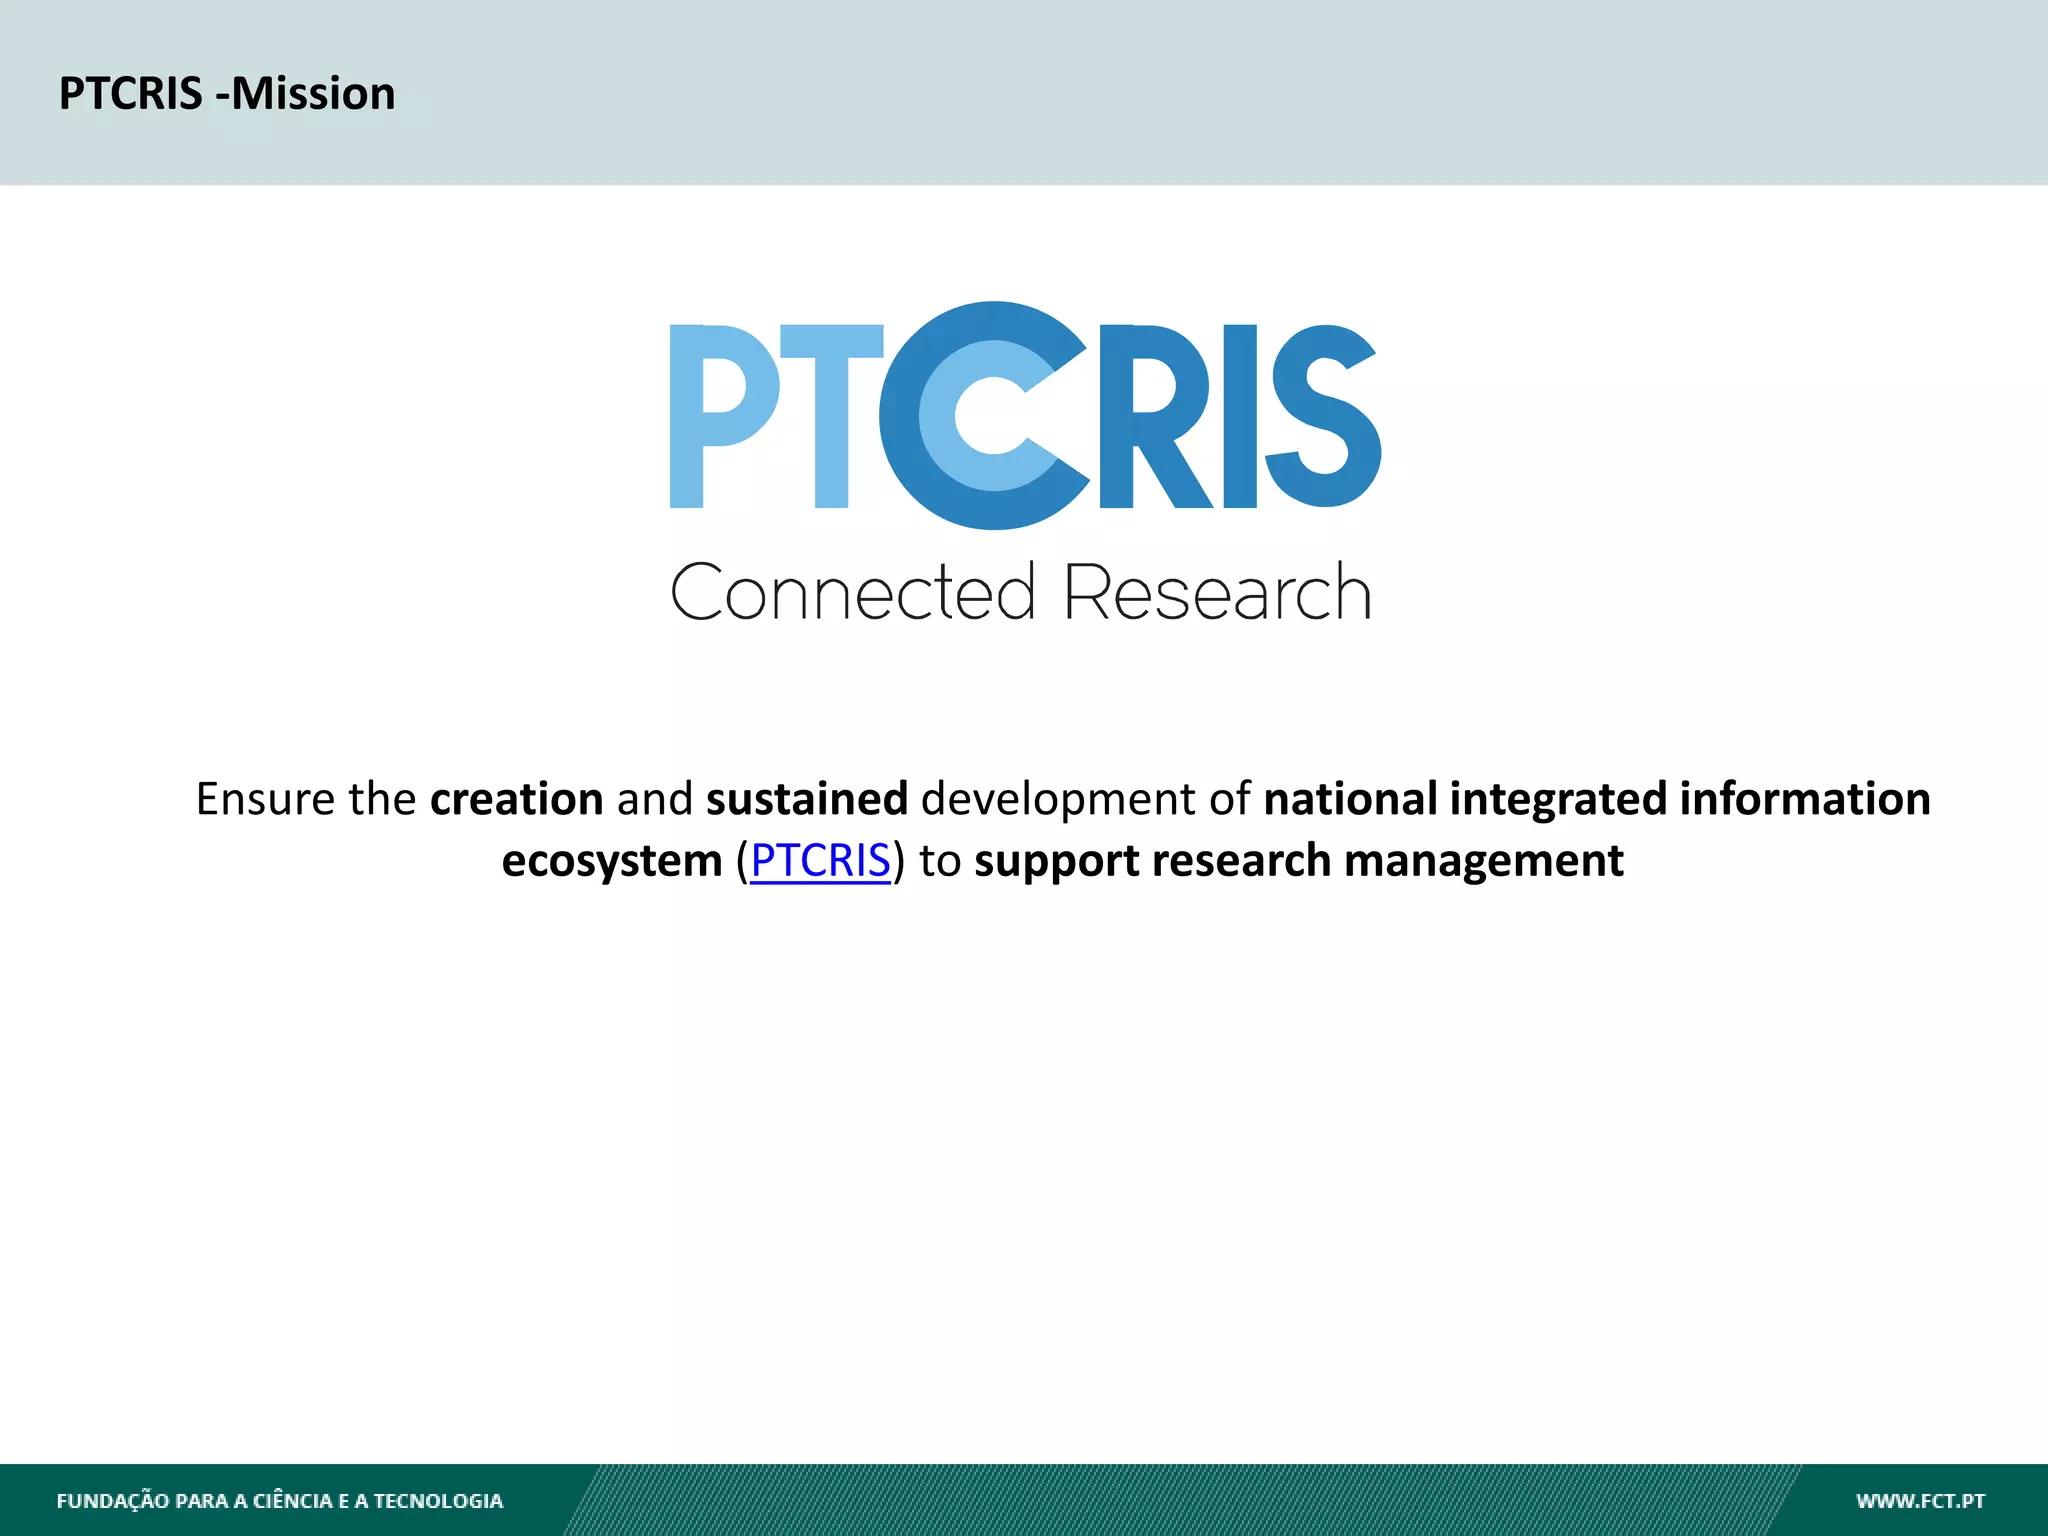Click the bold phrase 'national integrated information'
This screenshot has height=1536, width=2048.
click(x=1597, y=799)
